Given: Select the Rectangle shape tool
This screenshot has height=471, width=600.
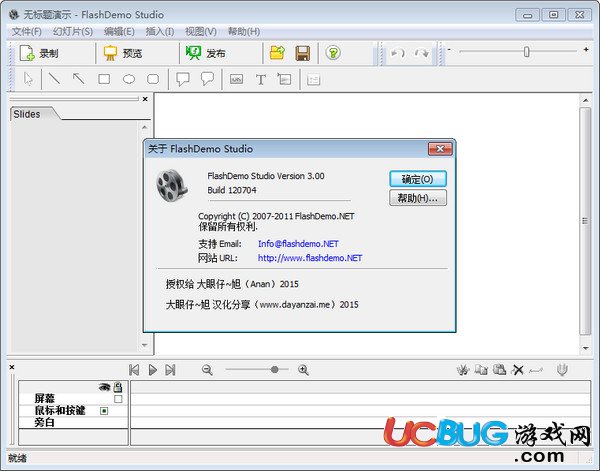Looking at the screenshot, I should coord(104,79).
